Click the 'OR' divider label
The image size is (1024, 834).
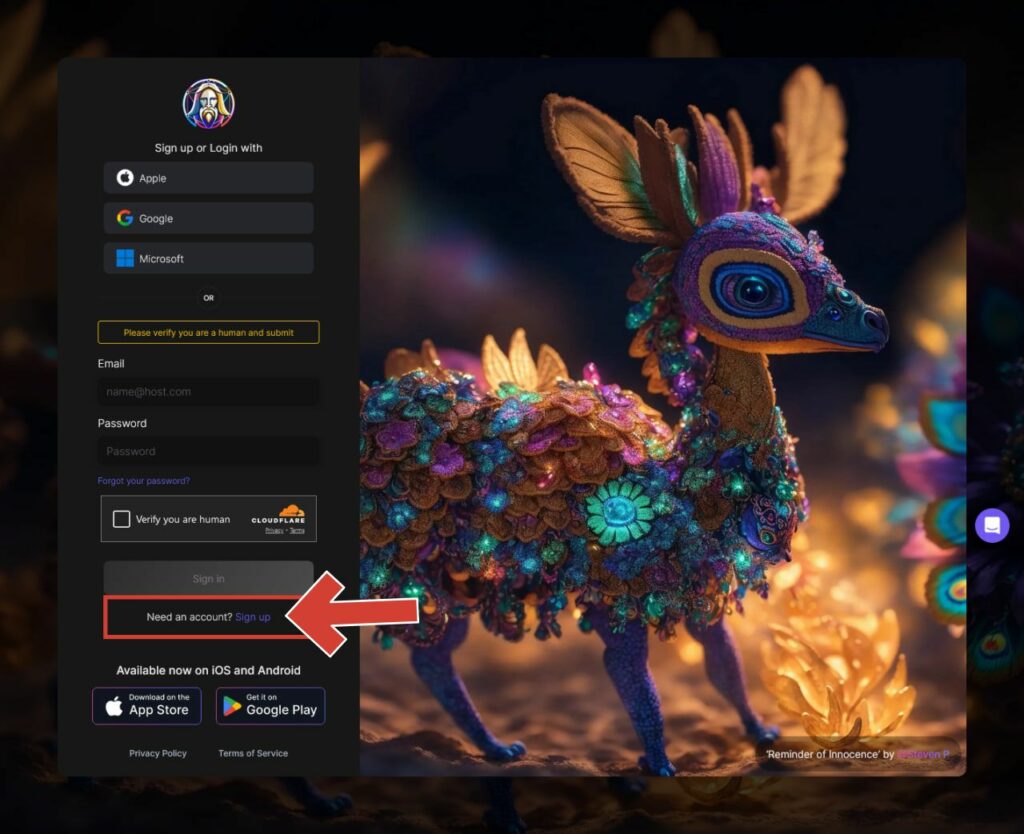coord(208,298)
